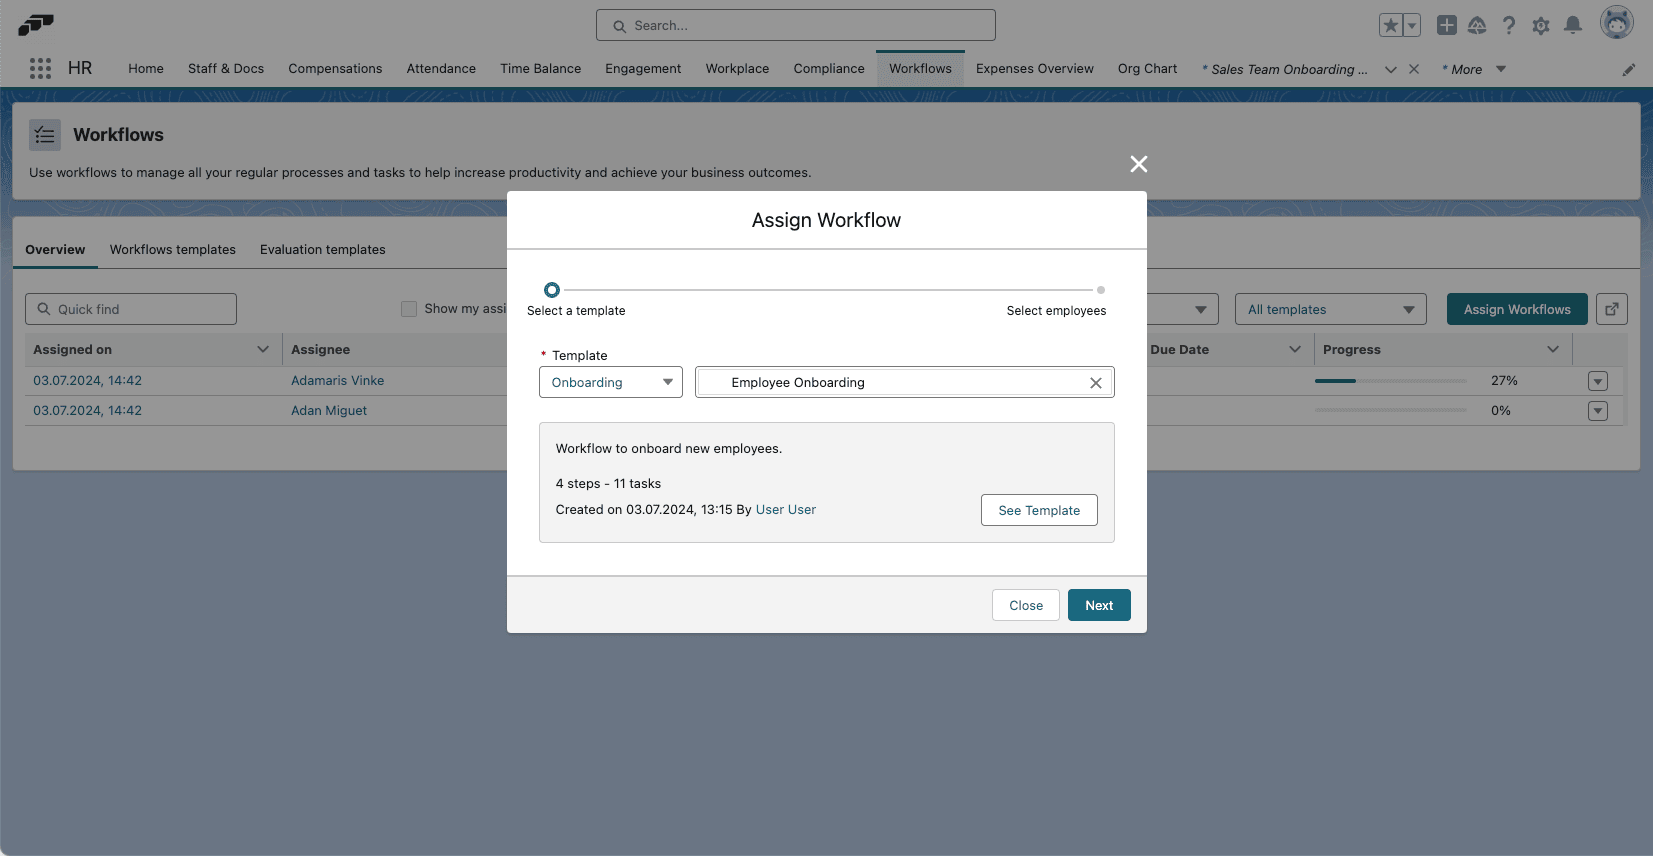
Task: Open the Onboarding template category dropdown
Action: (x=611, y=382)
